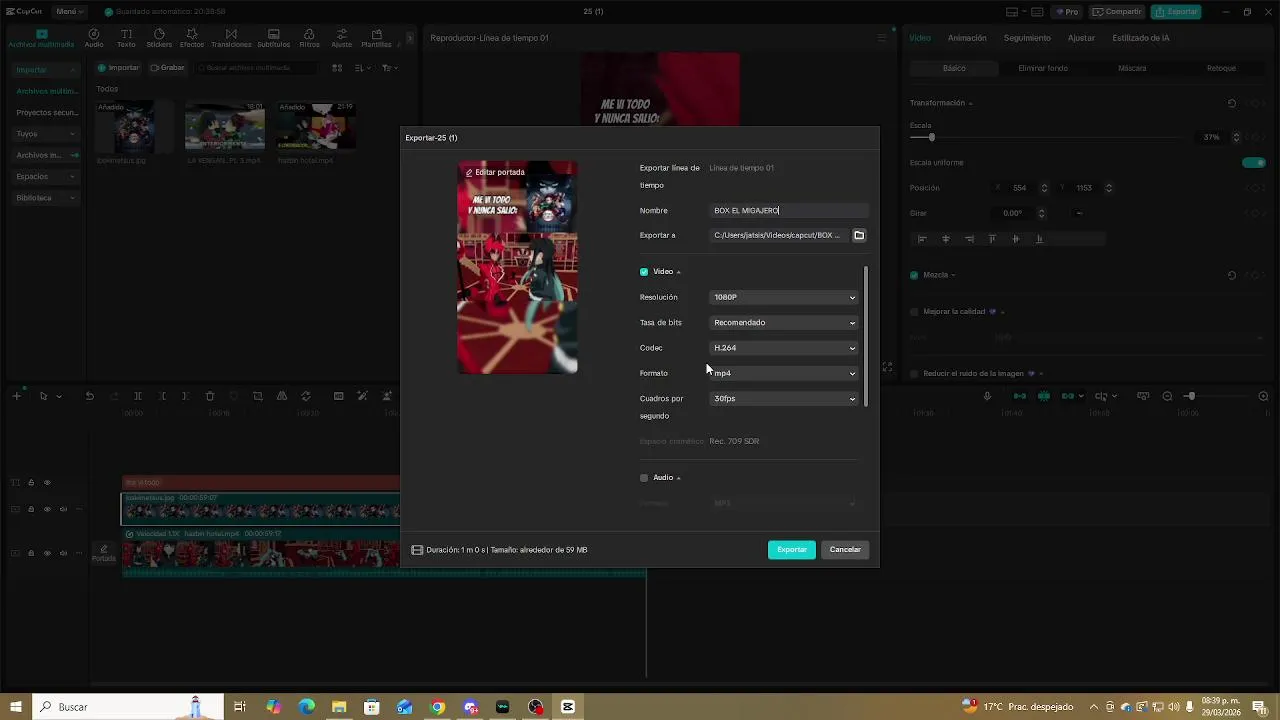
Task: Open the Cuadros por segundo dropdown
Action: coord(784,398)
